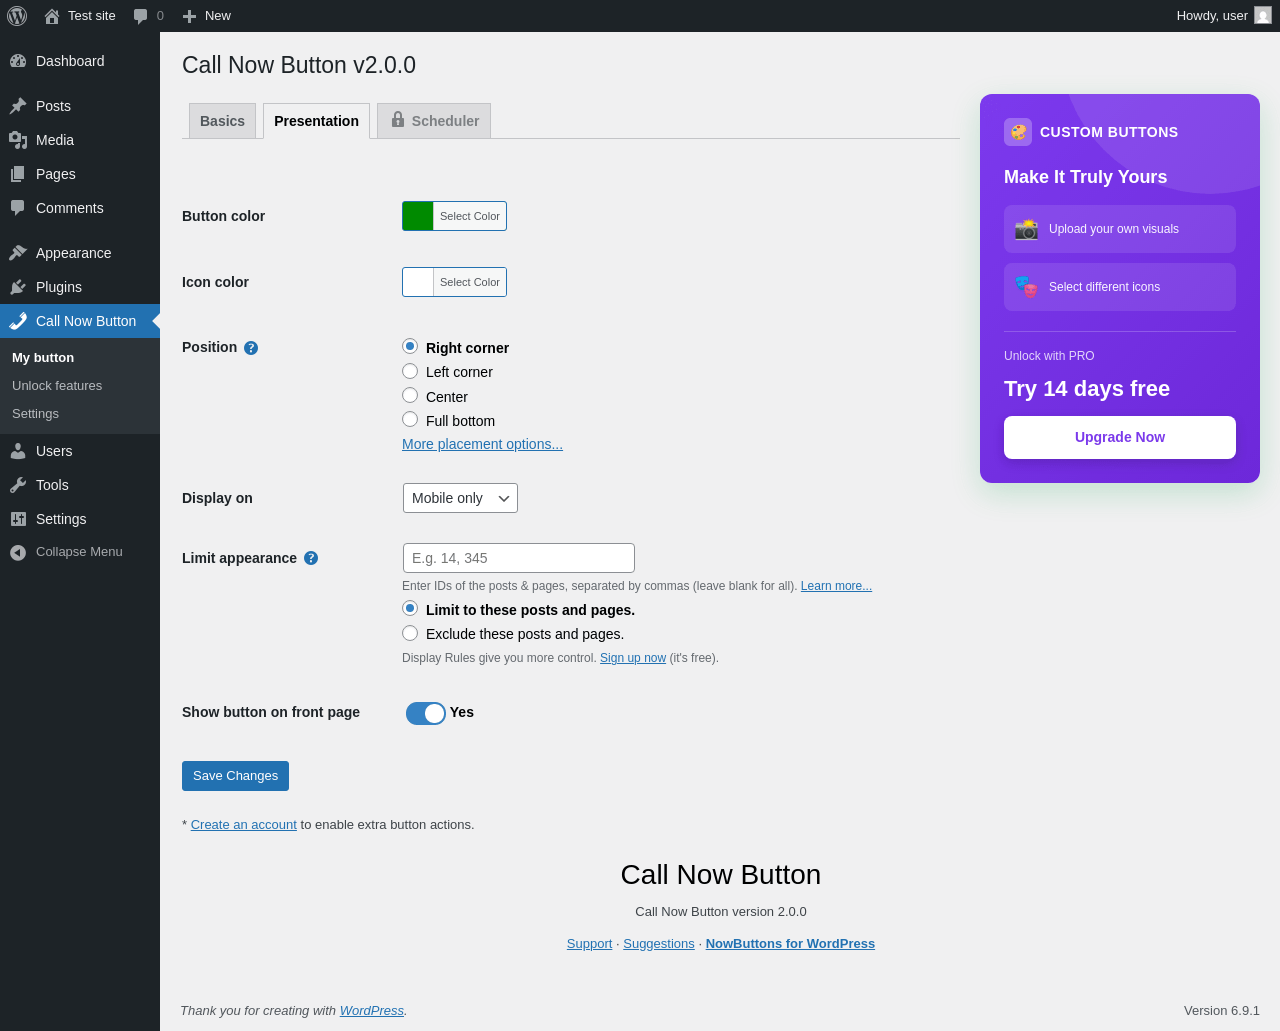Select the Left corner position
This screenshot has width=1280, height=1031.
point(410,371)
